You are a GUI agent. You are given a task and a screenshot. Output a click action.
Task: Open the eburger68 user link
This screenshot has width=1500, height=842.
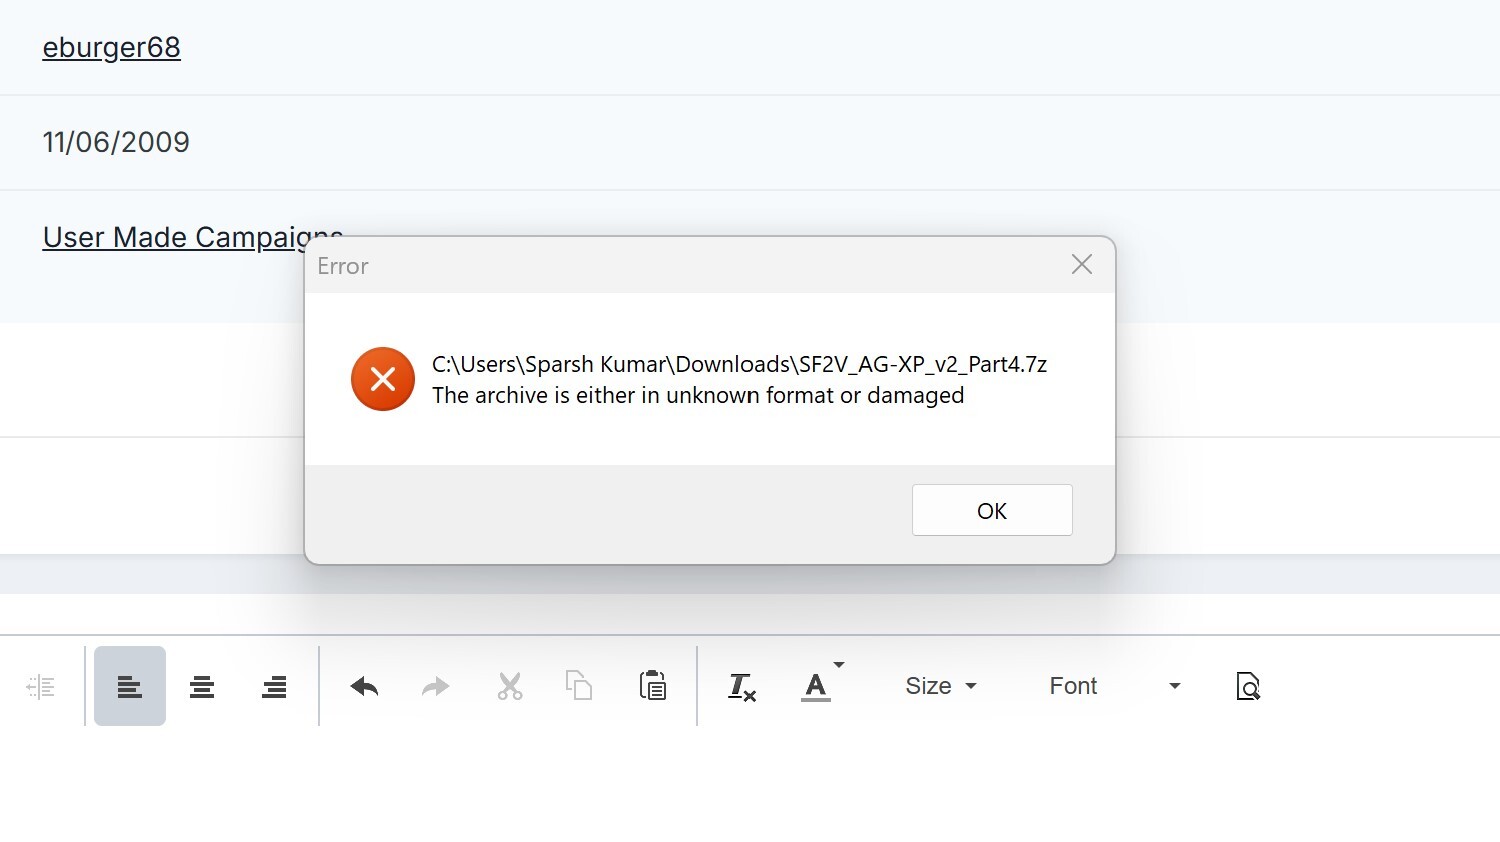tap(111, 48)
